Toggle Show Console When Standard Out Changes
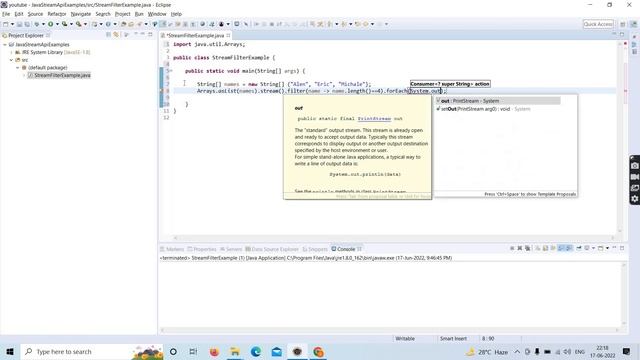Viewport: 640px width, 360px height. [561, 248]
